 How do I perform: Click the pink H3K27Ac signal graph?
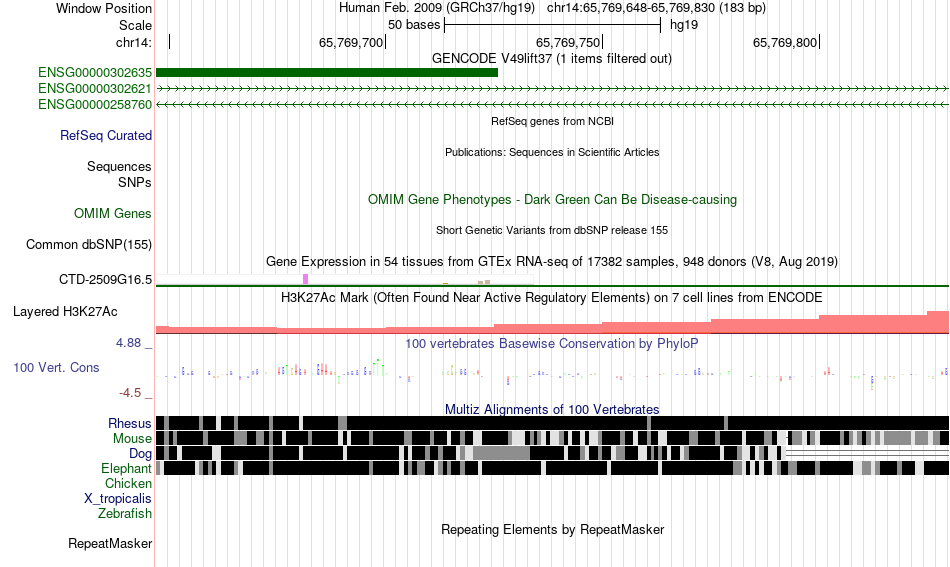point(553,323)
